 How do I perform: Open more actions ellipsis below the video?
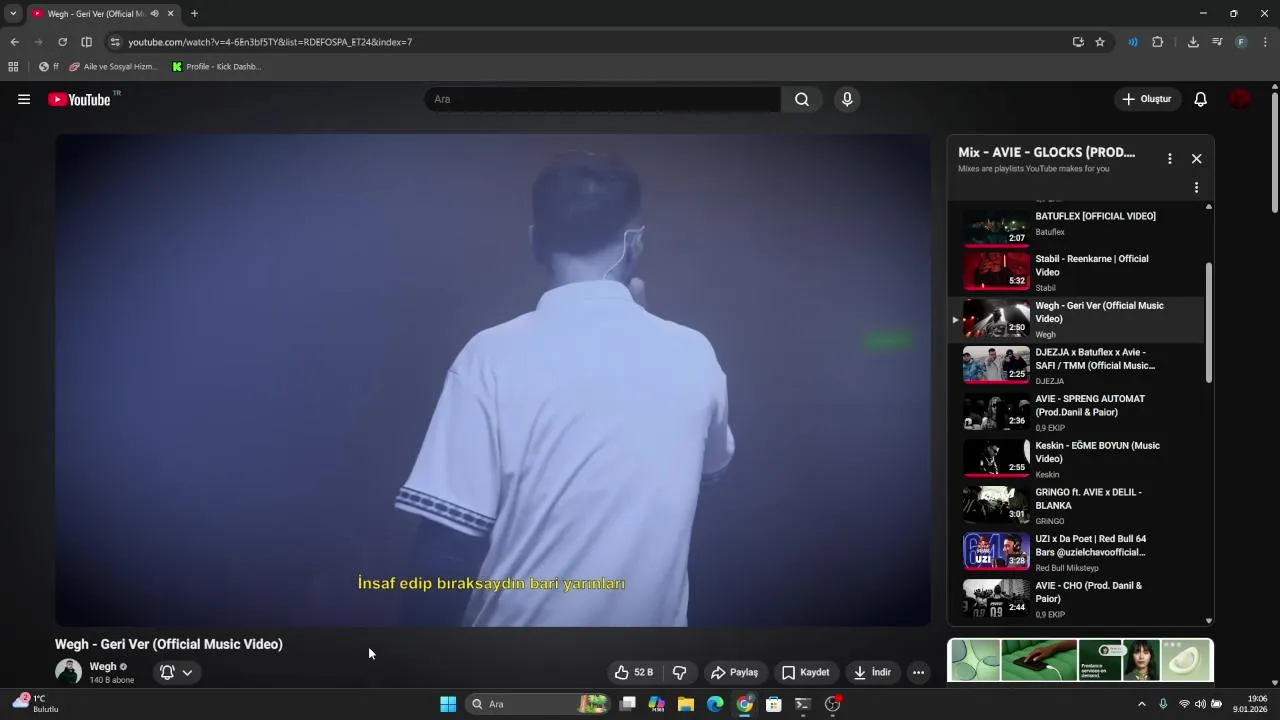point(918,672)
